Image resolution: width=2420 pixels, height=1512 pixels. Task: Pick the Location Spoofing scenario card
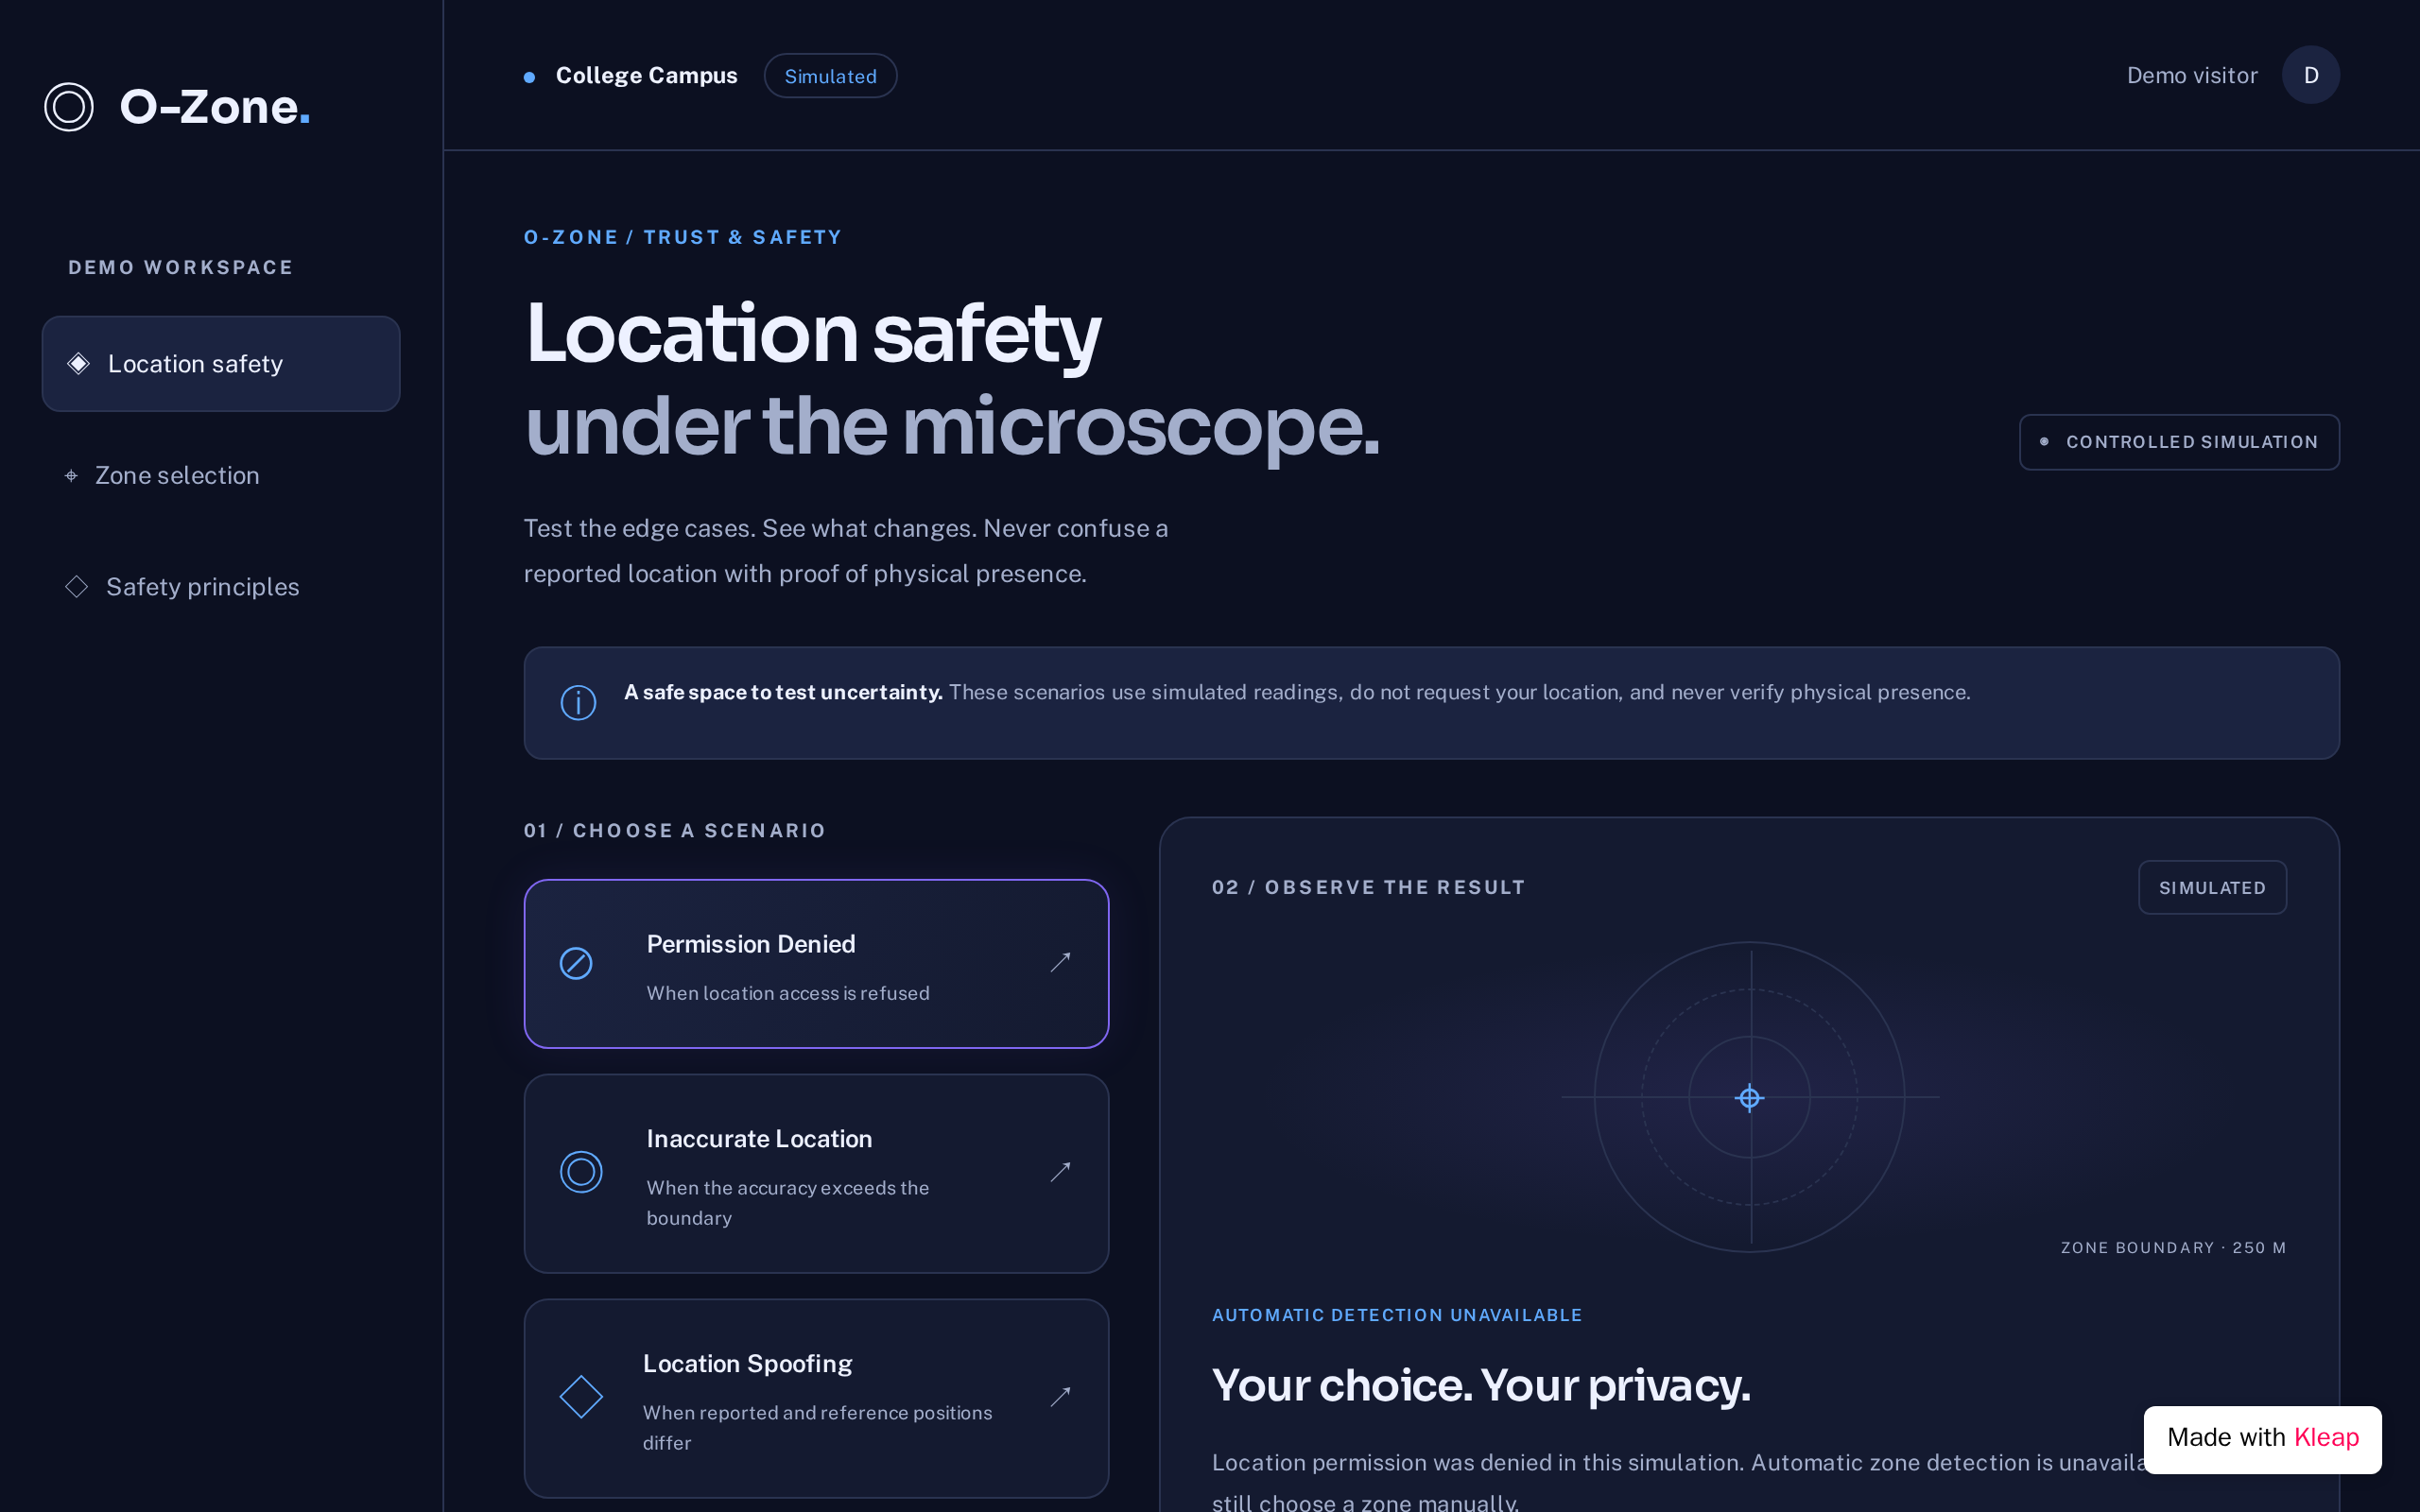coord(816,1399)
